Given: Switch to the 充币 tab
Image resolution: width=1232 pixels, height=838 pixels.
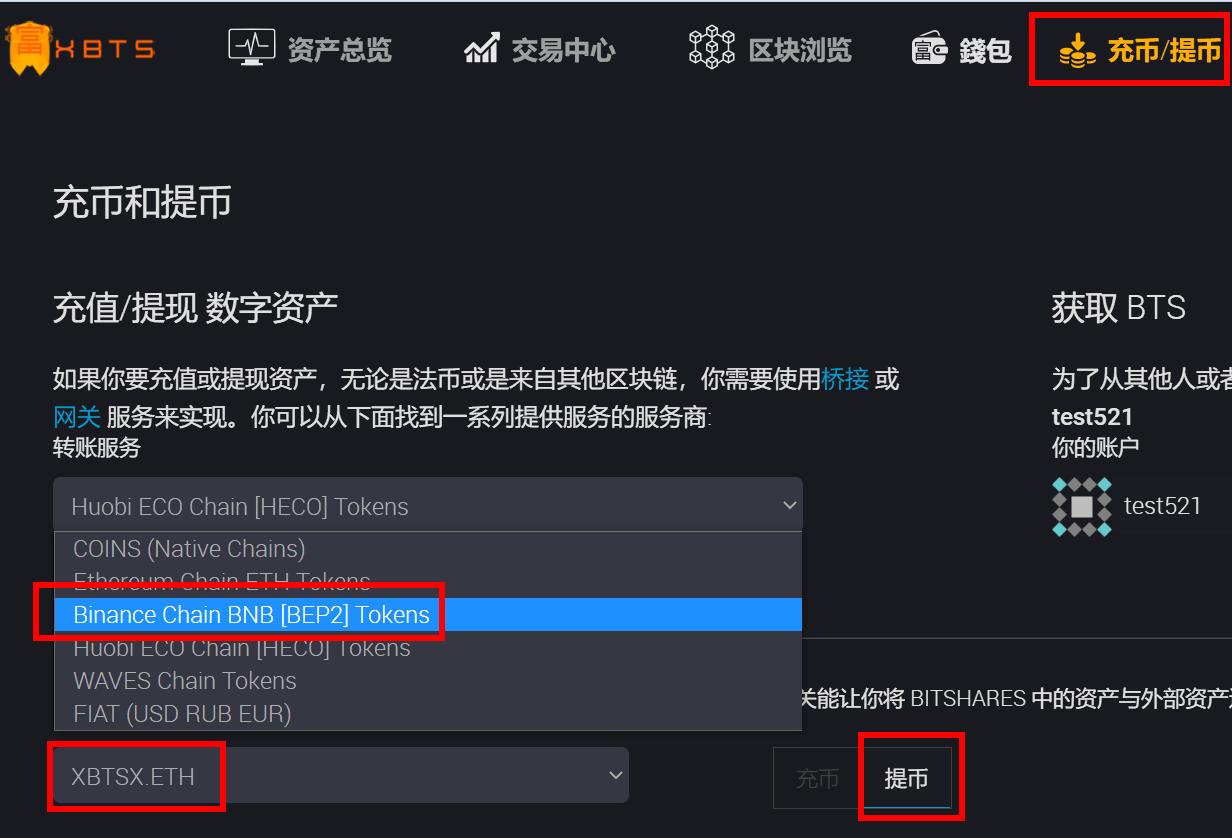Looking at the screenshot, I should [x=817, y=778].
